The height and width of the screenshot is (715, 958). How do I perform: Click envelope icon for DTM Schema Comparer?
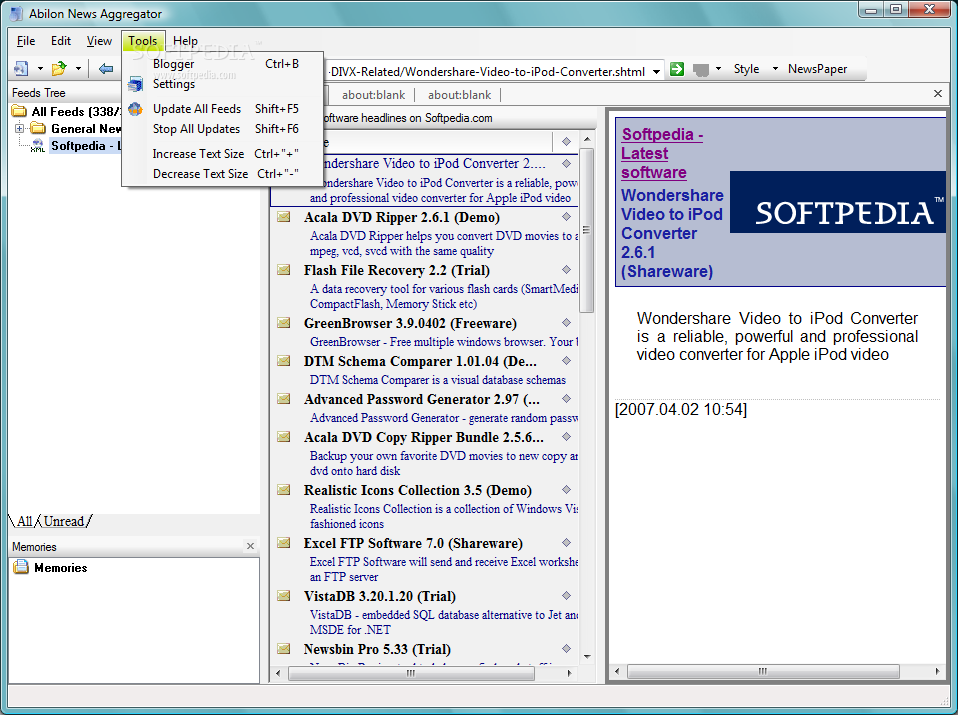[x=283, y=361]
